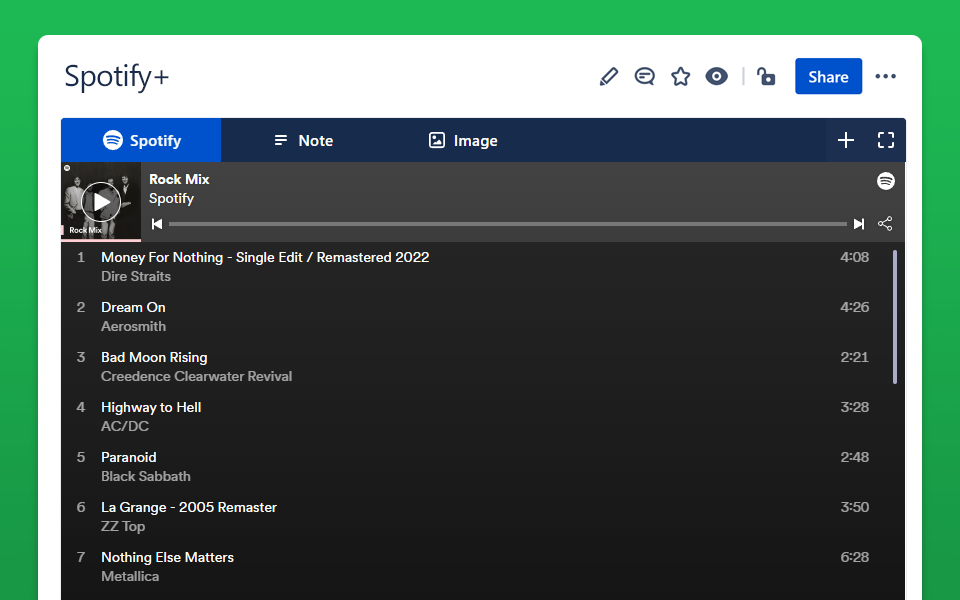Share the playlist via share icon
The height and width of the screenshot is (600, 960).
(x=885, y=223)
